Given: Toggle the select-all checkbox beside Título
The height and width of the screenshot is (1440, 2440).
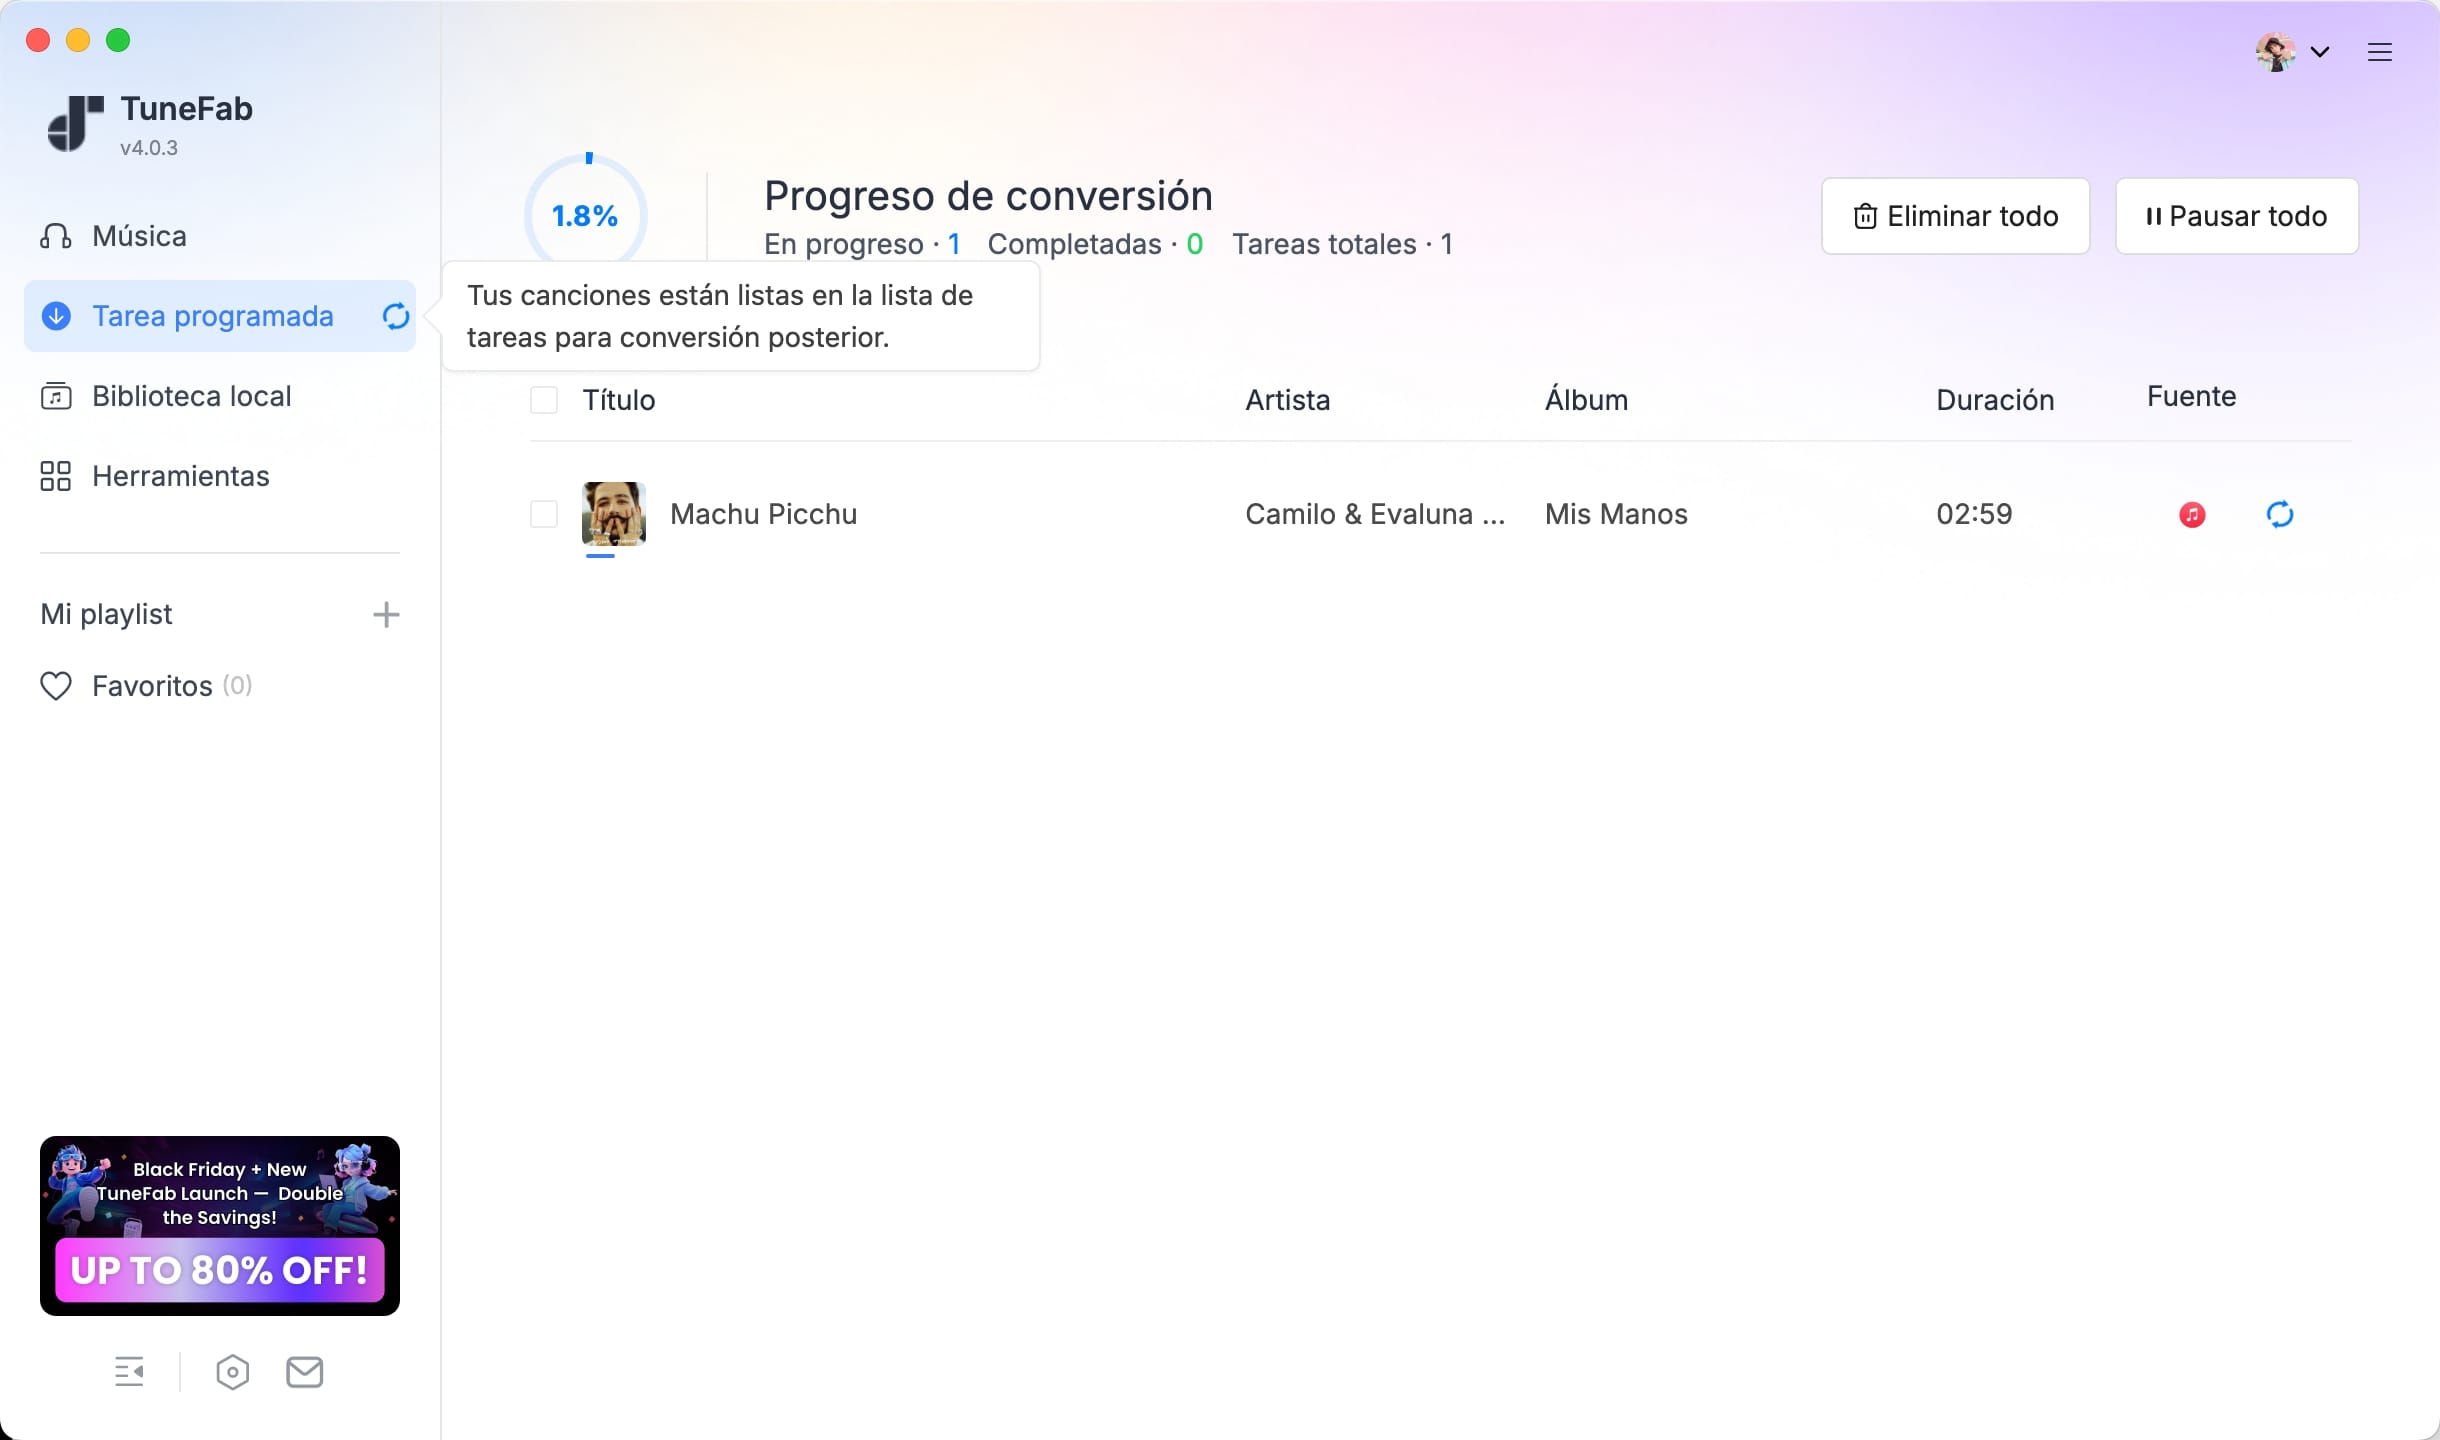Looking at the screenshot, I should tap(544, 400).
